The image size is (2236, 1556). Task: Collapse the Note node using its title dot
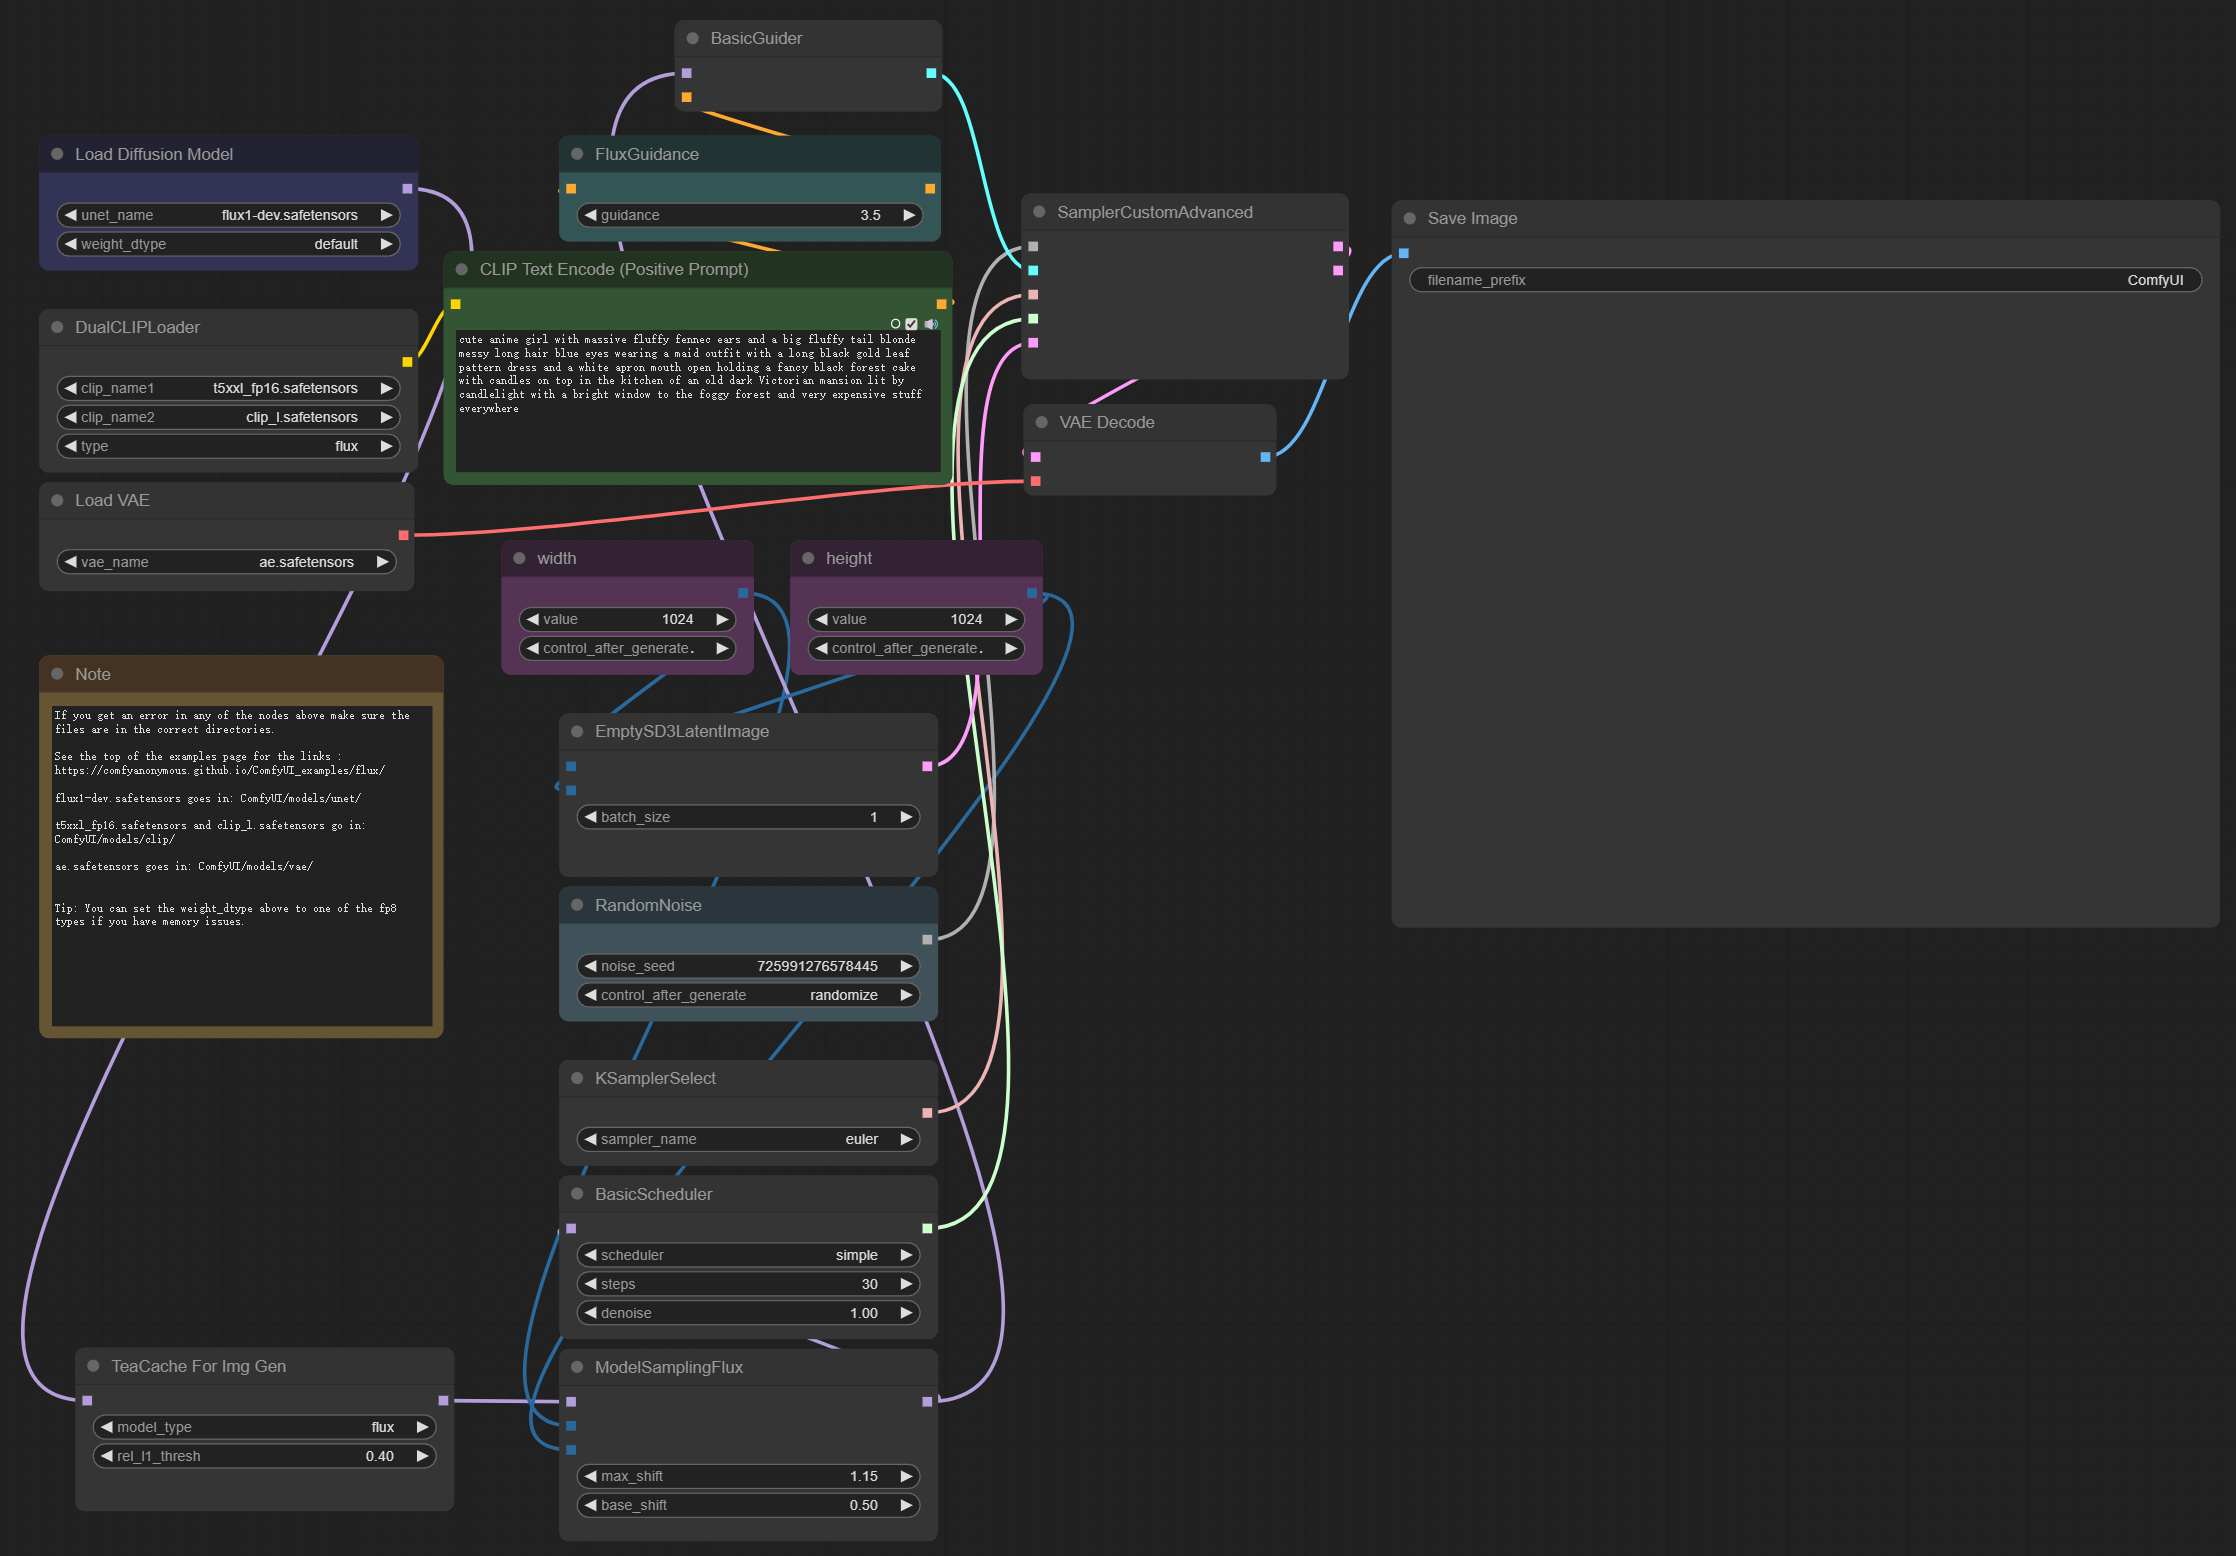pos(59,674)
